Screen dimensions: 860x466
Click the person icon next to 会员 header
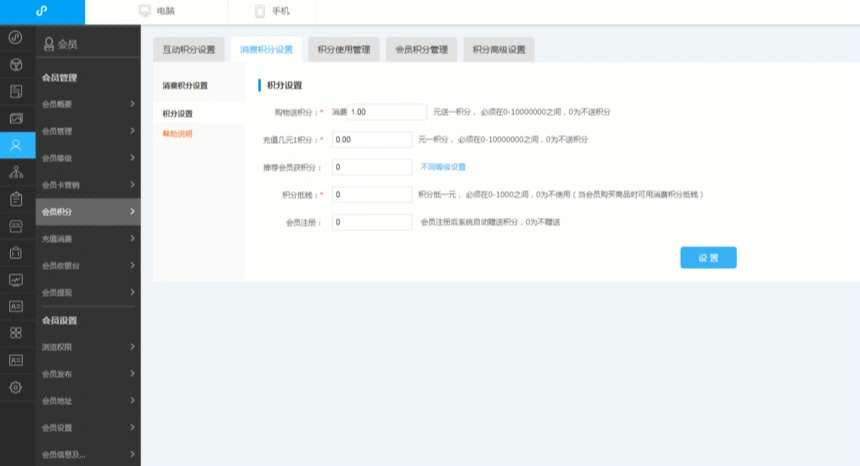49,44
